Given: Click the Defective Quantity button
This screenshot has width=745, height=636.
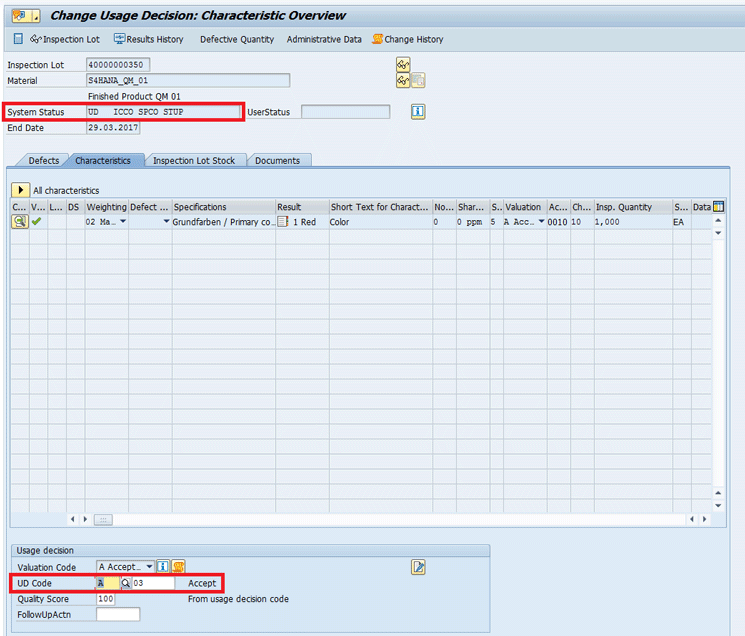Looking at the screenshot, I should pyautogui.click(x=236, y=39).
